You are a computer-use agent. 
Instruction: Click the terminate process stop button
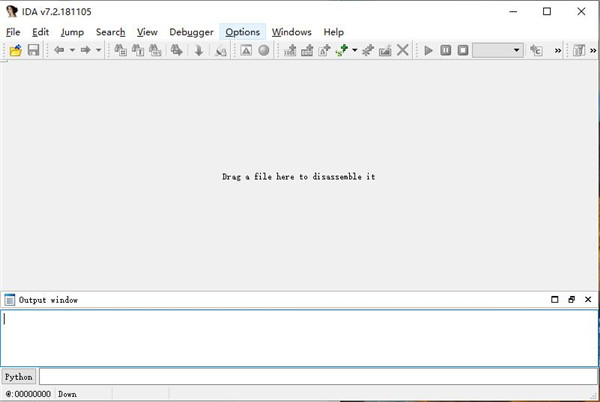pyautogui.click(x=462, y=50)
